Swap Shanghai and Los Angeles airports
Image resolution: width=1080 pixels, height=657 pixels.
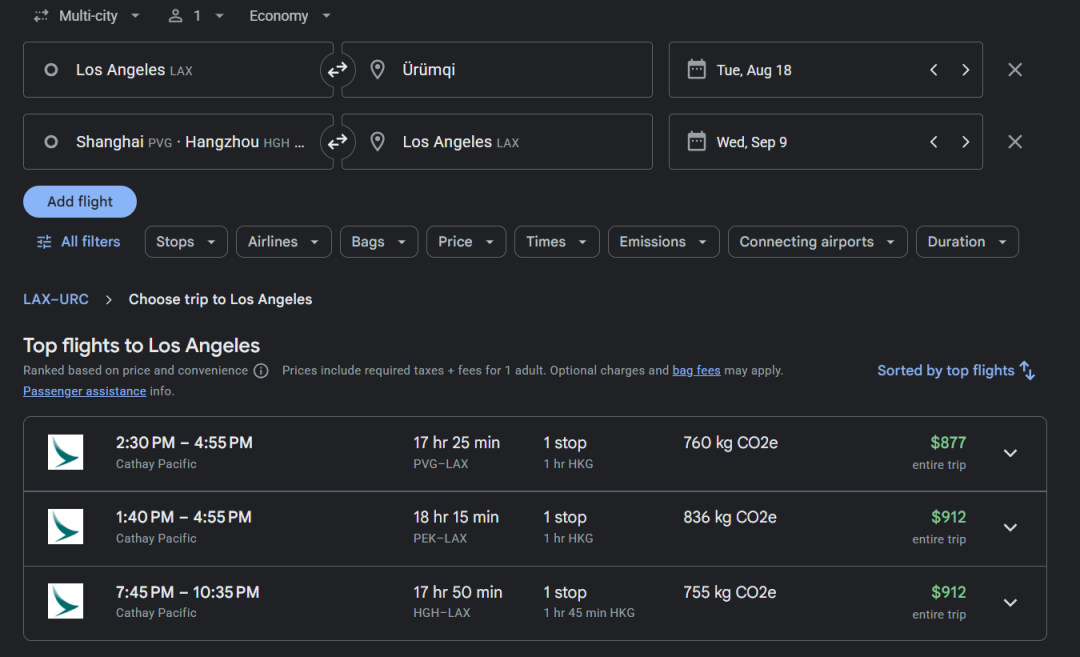click(x=338, y=142)
